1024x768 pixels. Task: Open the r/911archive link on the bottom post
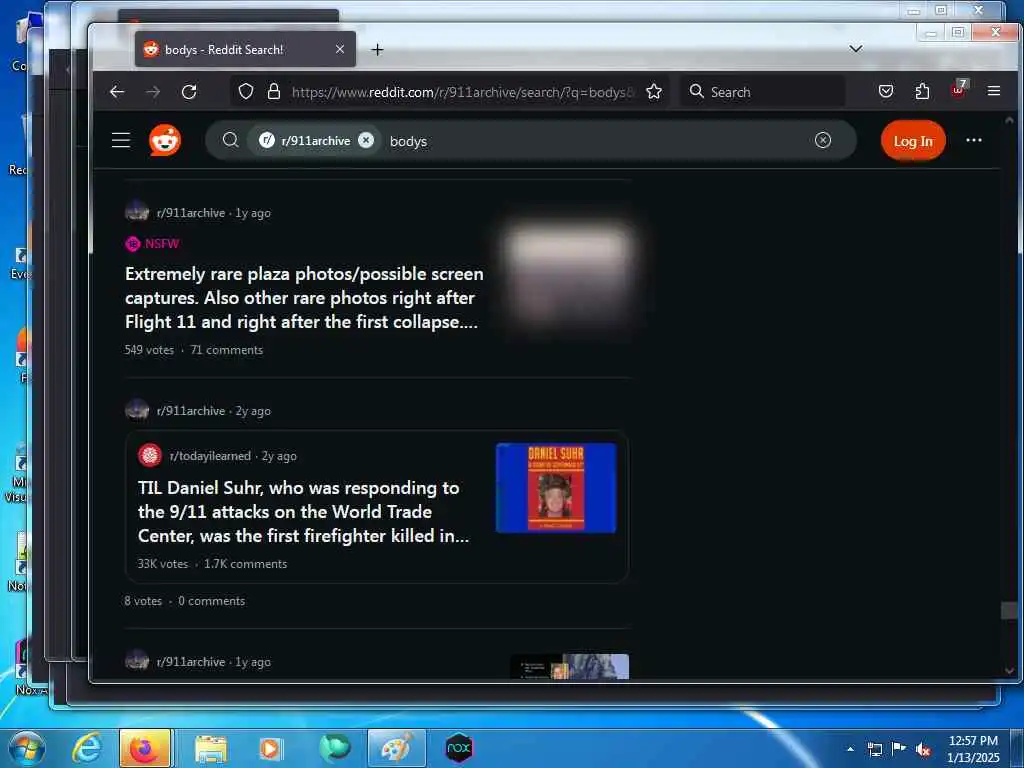point(191,662)
